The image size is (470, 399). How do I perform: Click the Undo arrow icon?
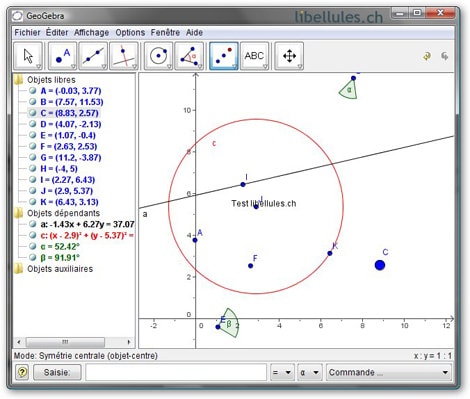coord(427,56)
